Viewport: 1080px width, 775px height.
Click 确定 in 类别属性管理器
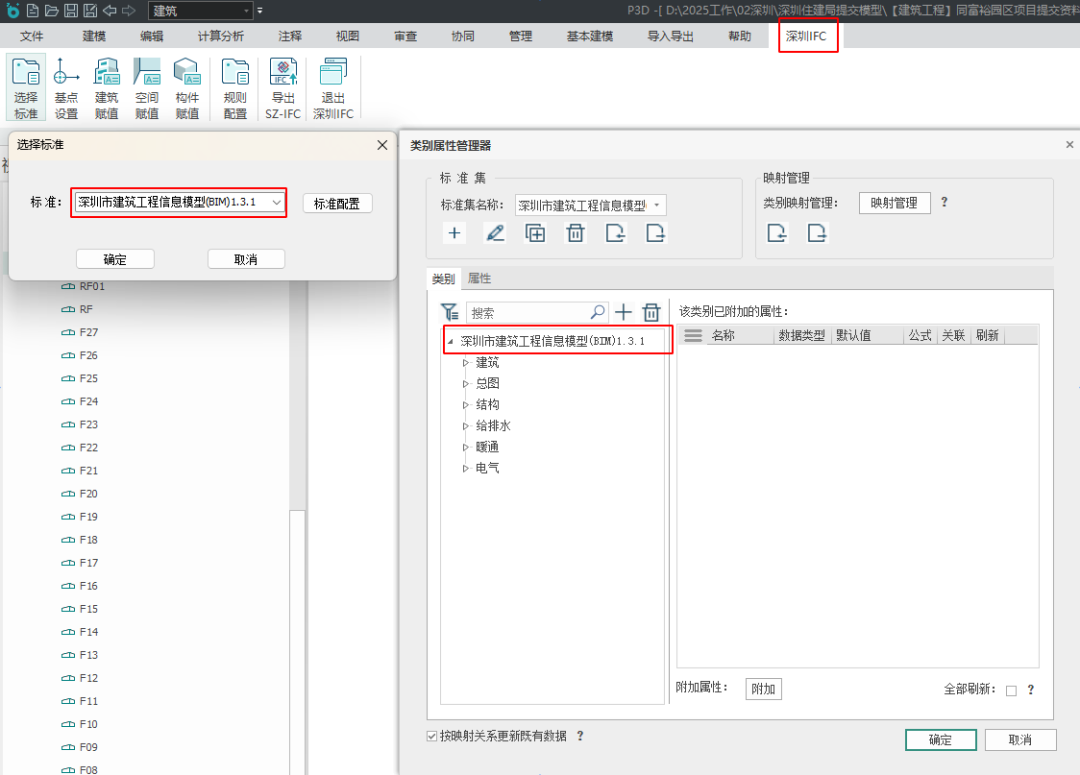pyautogui.click(x=940, y=740)
